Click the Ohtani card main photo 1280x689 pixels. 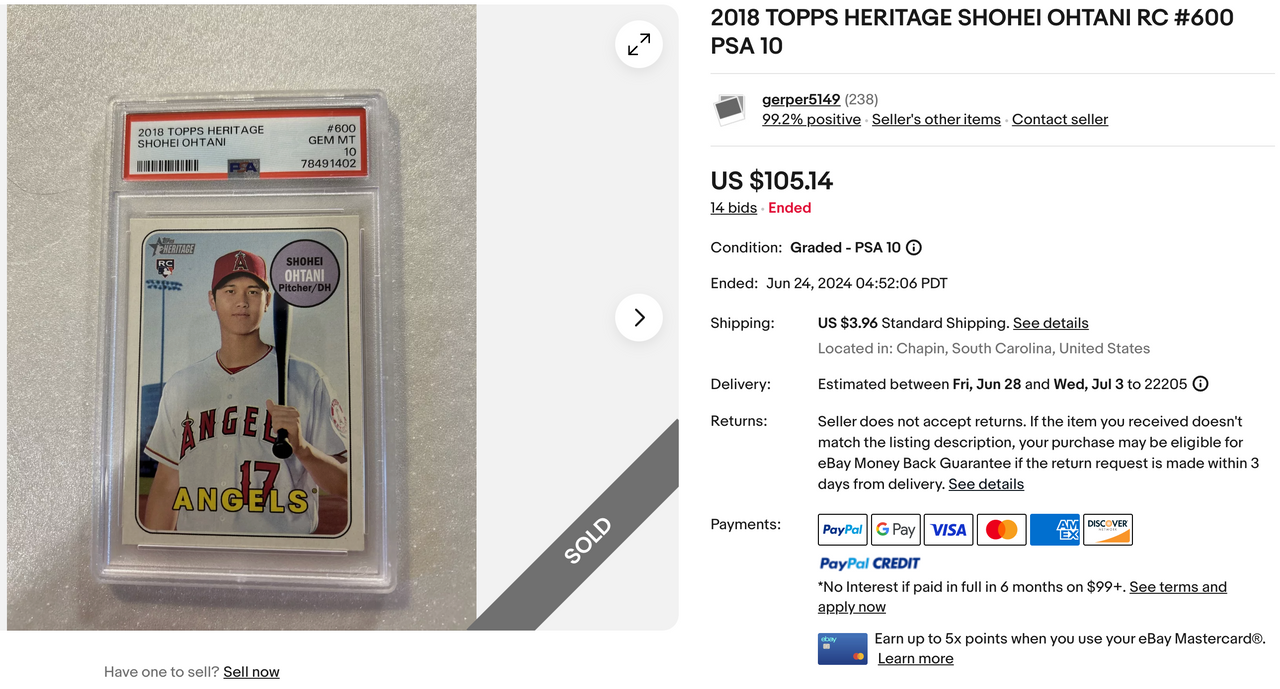242,317
